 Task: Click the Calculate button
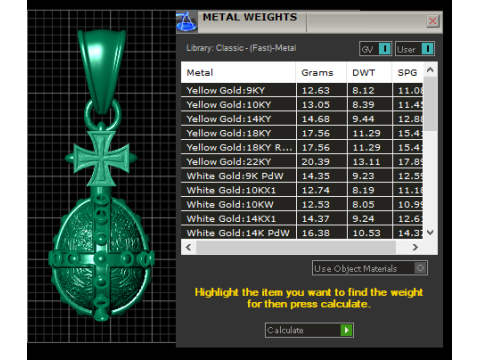[x=309, y=330]
